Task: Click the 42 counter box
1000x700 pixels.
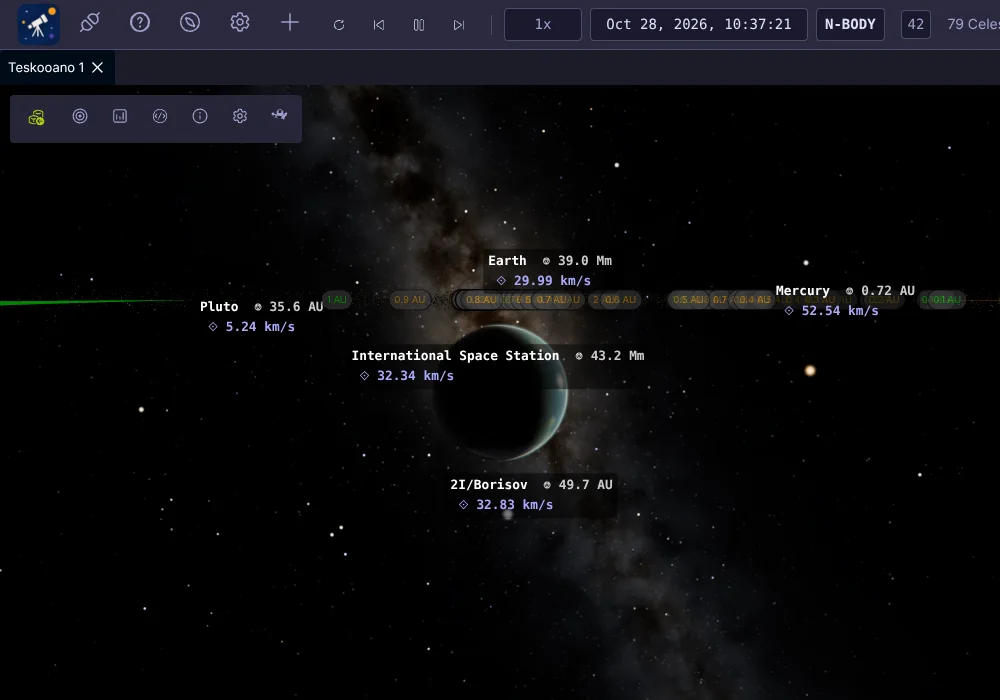Action: (x=915, y=24)
